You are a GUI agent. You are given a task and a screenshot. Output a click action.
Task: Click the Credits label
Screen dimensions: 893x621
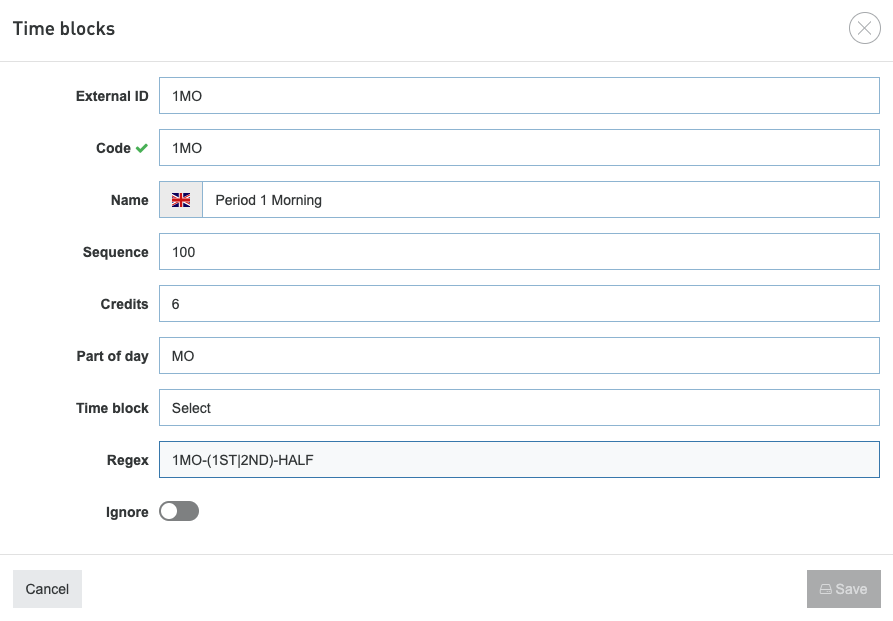click(x=125, y=304)
